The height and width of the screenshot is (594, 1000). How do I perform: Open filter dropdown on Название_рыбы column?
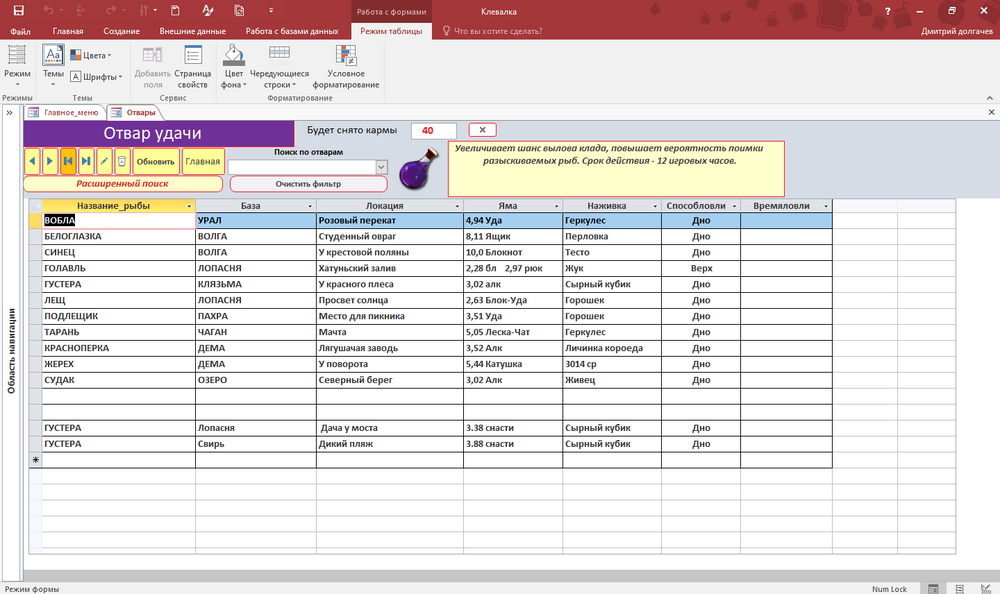(x=189, y=206)
